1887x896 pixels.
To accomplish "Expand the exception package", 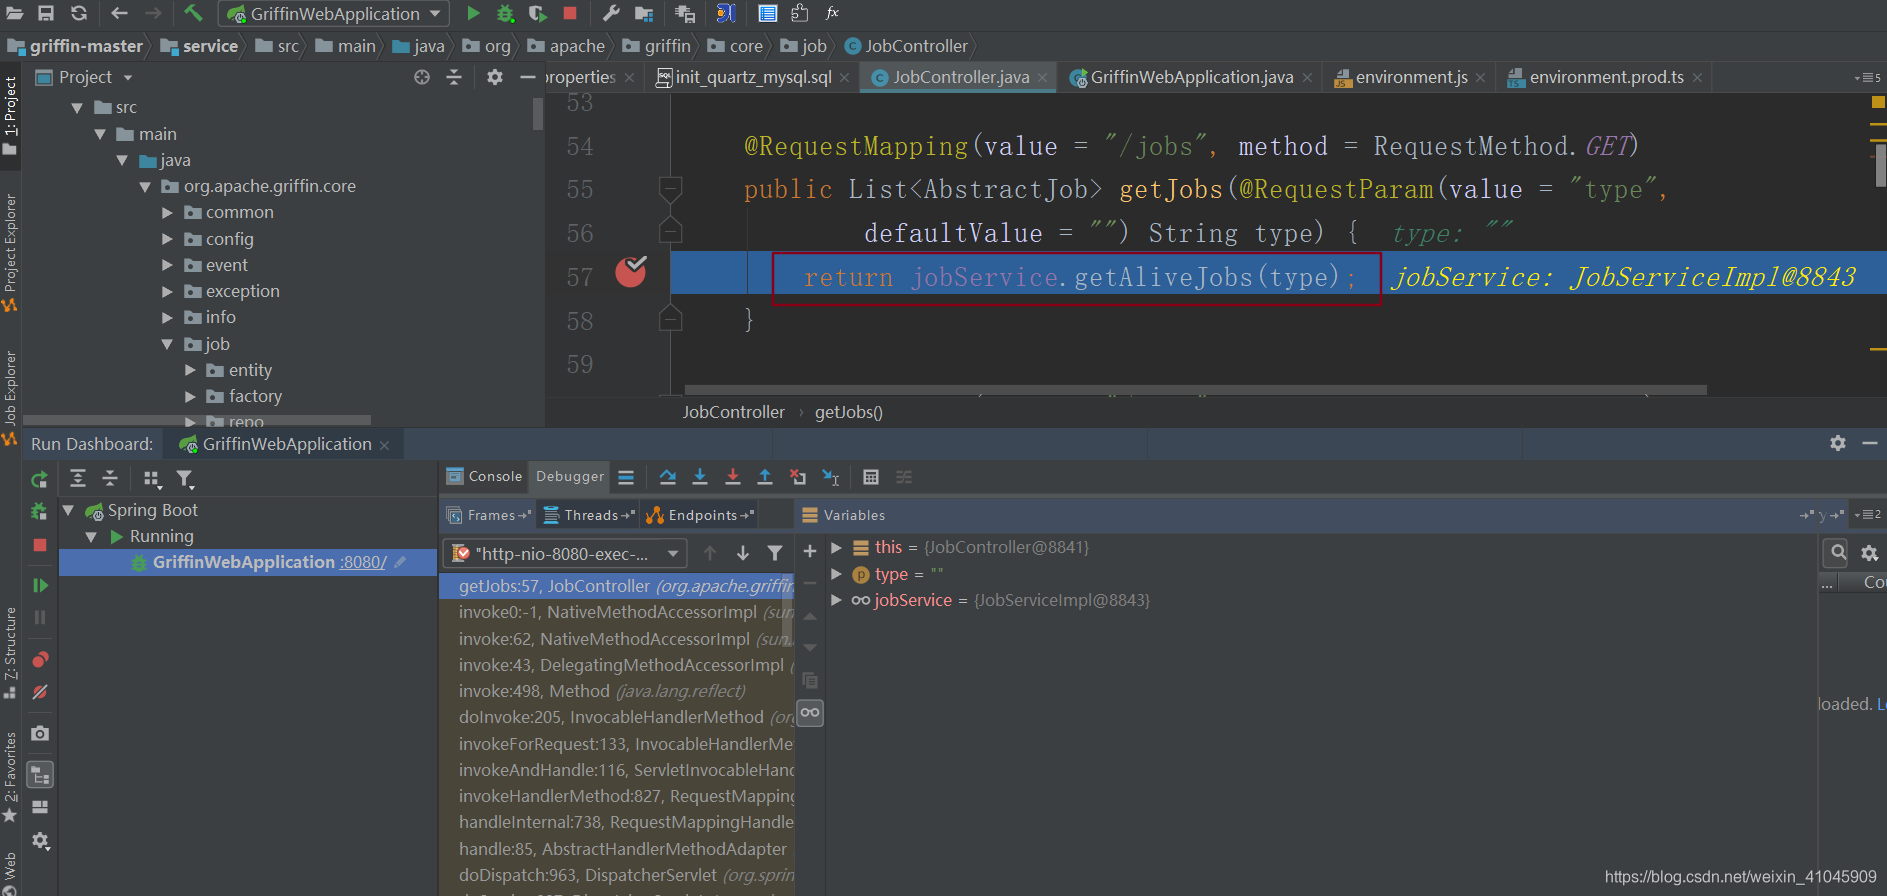I will point(167,291).
